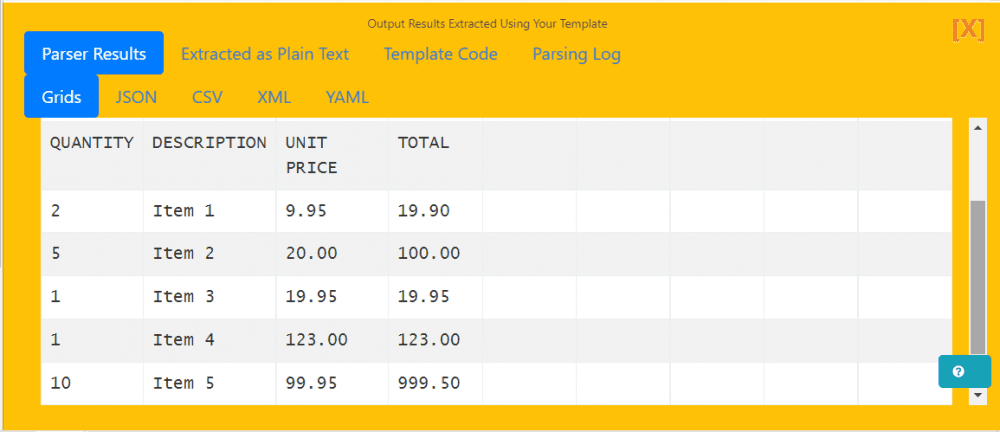
Task: Switch to YAML output view
Action: 347,97
